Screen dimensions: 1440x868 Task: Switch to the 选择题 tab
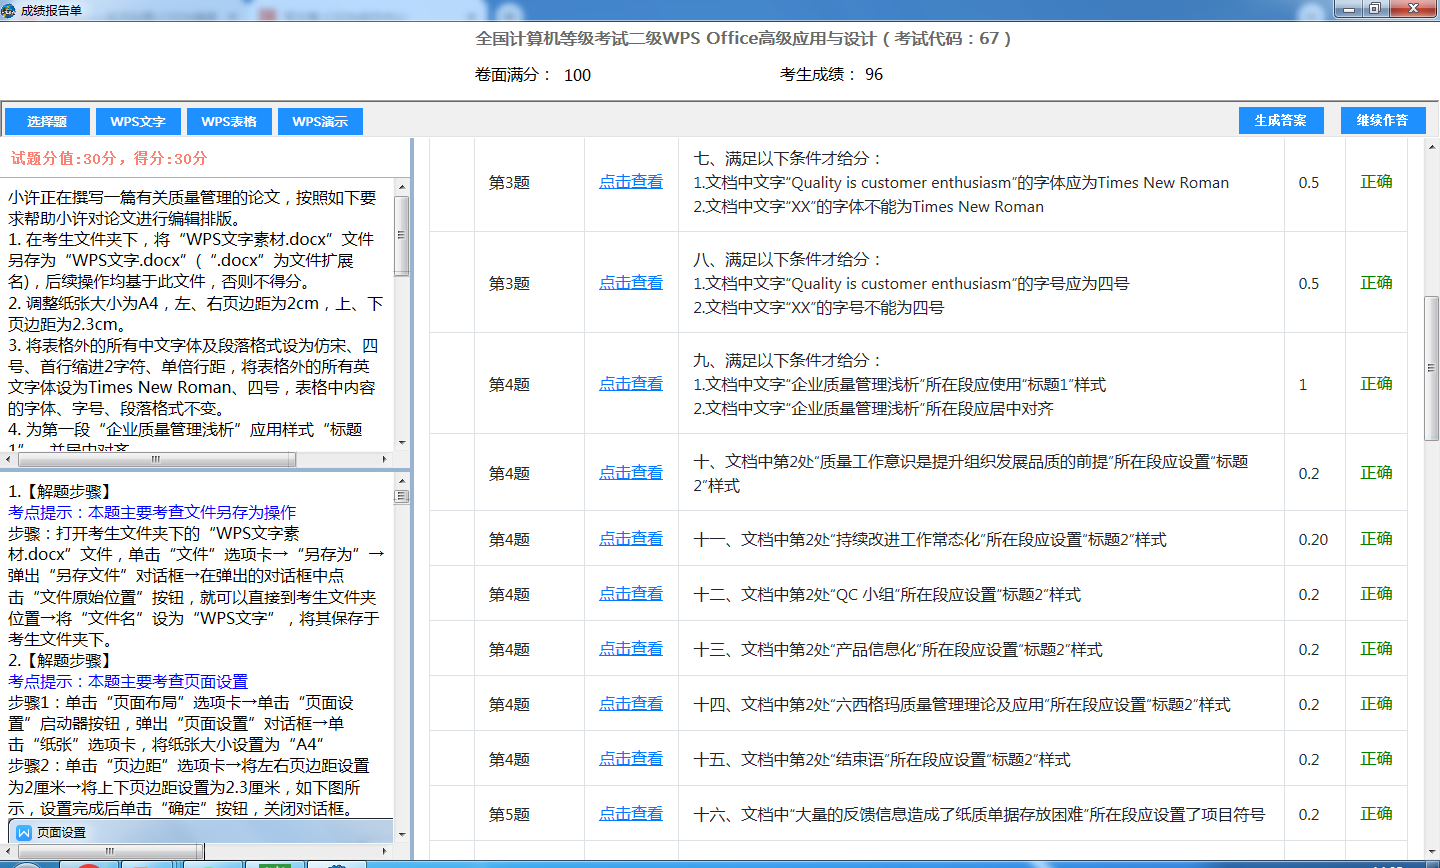(x=47, y=121)
